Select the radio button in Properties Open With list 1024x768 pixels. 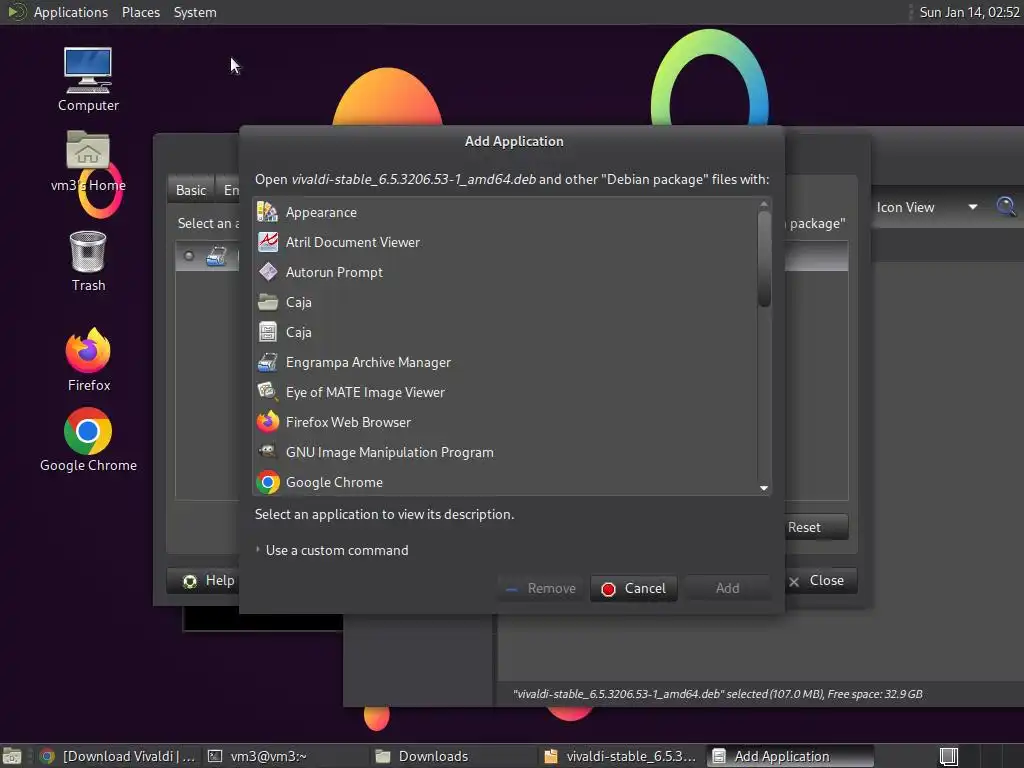(189, 256)
